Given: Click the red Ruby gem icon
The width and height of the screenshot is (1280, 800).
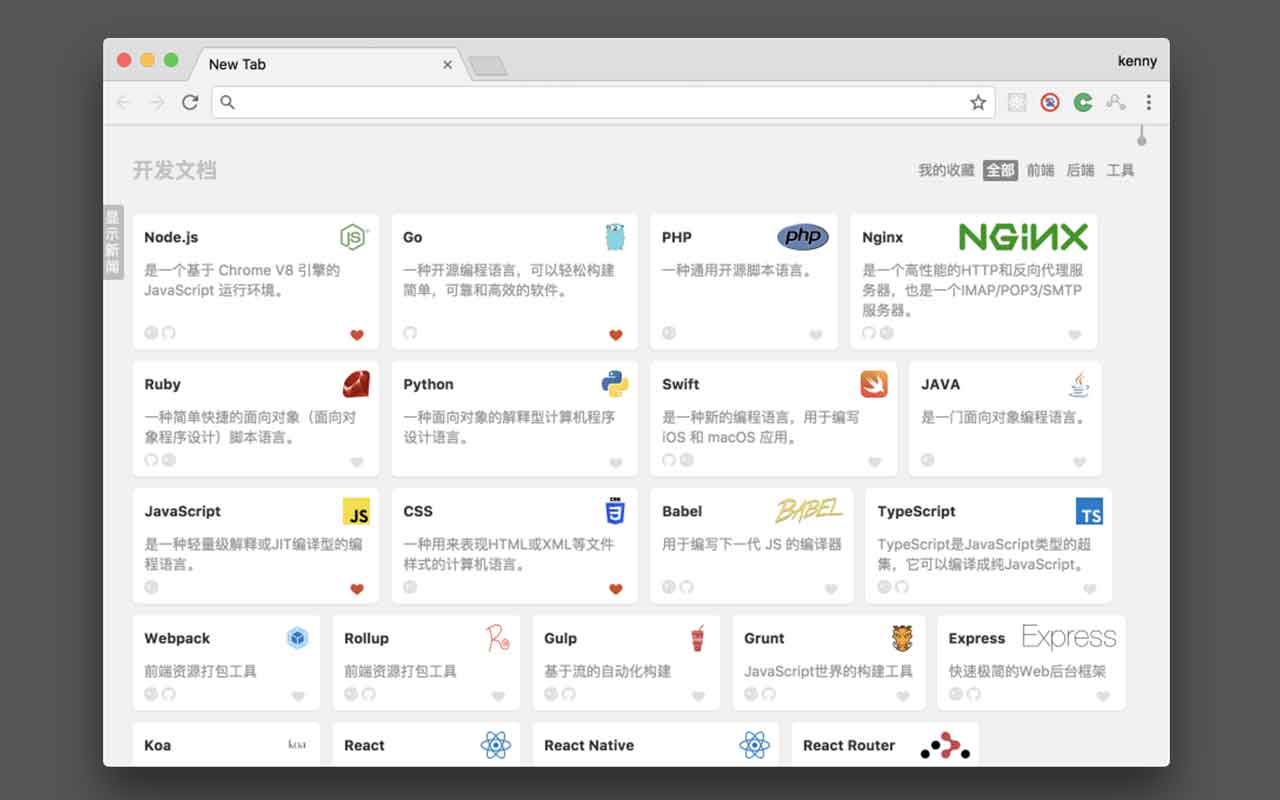Looking at the screenshot, I should (356, 384).
